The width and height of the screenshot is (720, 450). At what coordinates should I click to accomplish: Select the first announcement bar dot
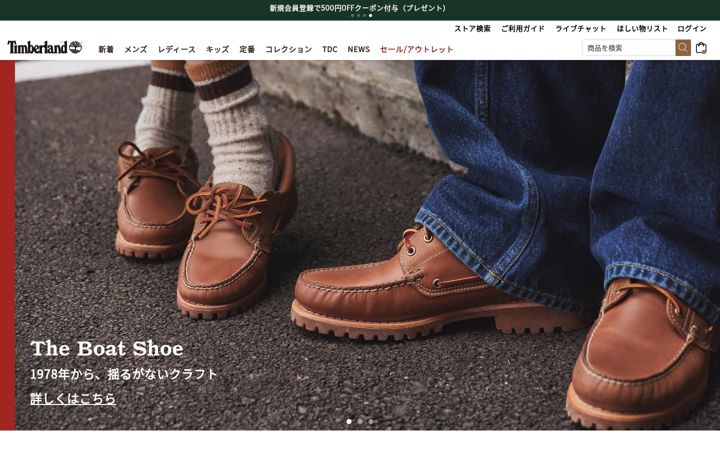point(352,16)
